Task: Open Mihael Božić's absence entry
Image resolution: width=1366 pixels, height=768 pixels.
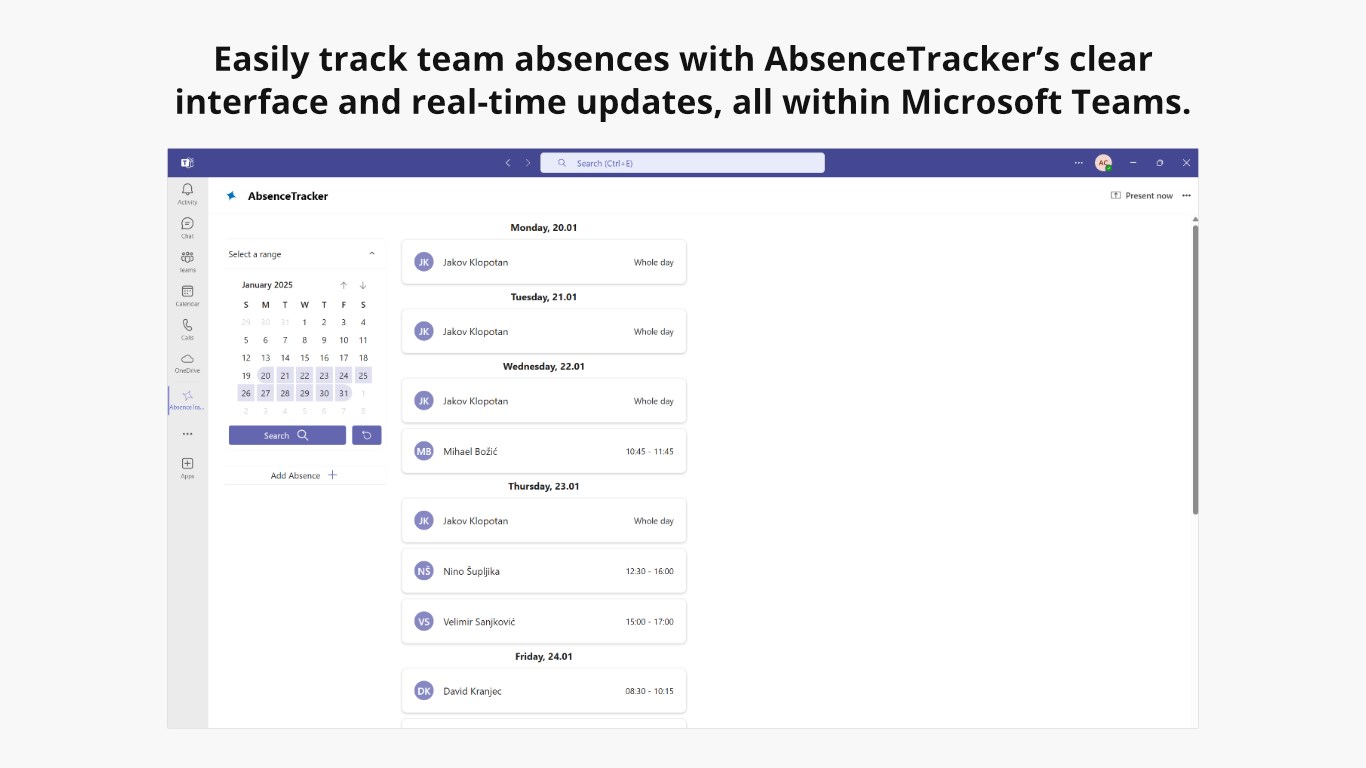Action: (544, 451)
